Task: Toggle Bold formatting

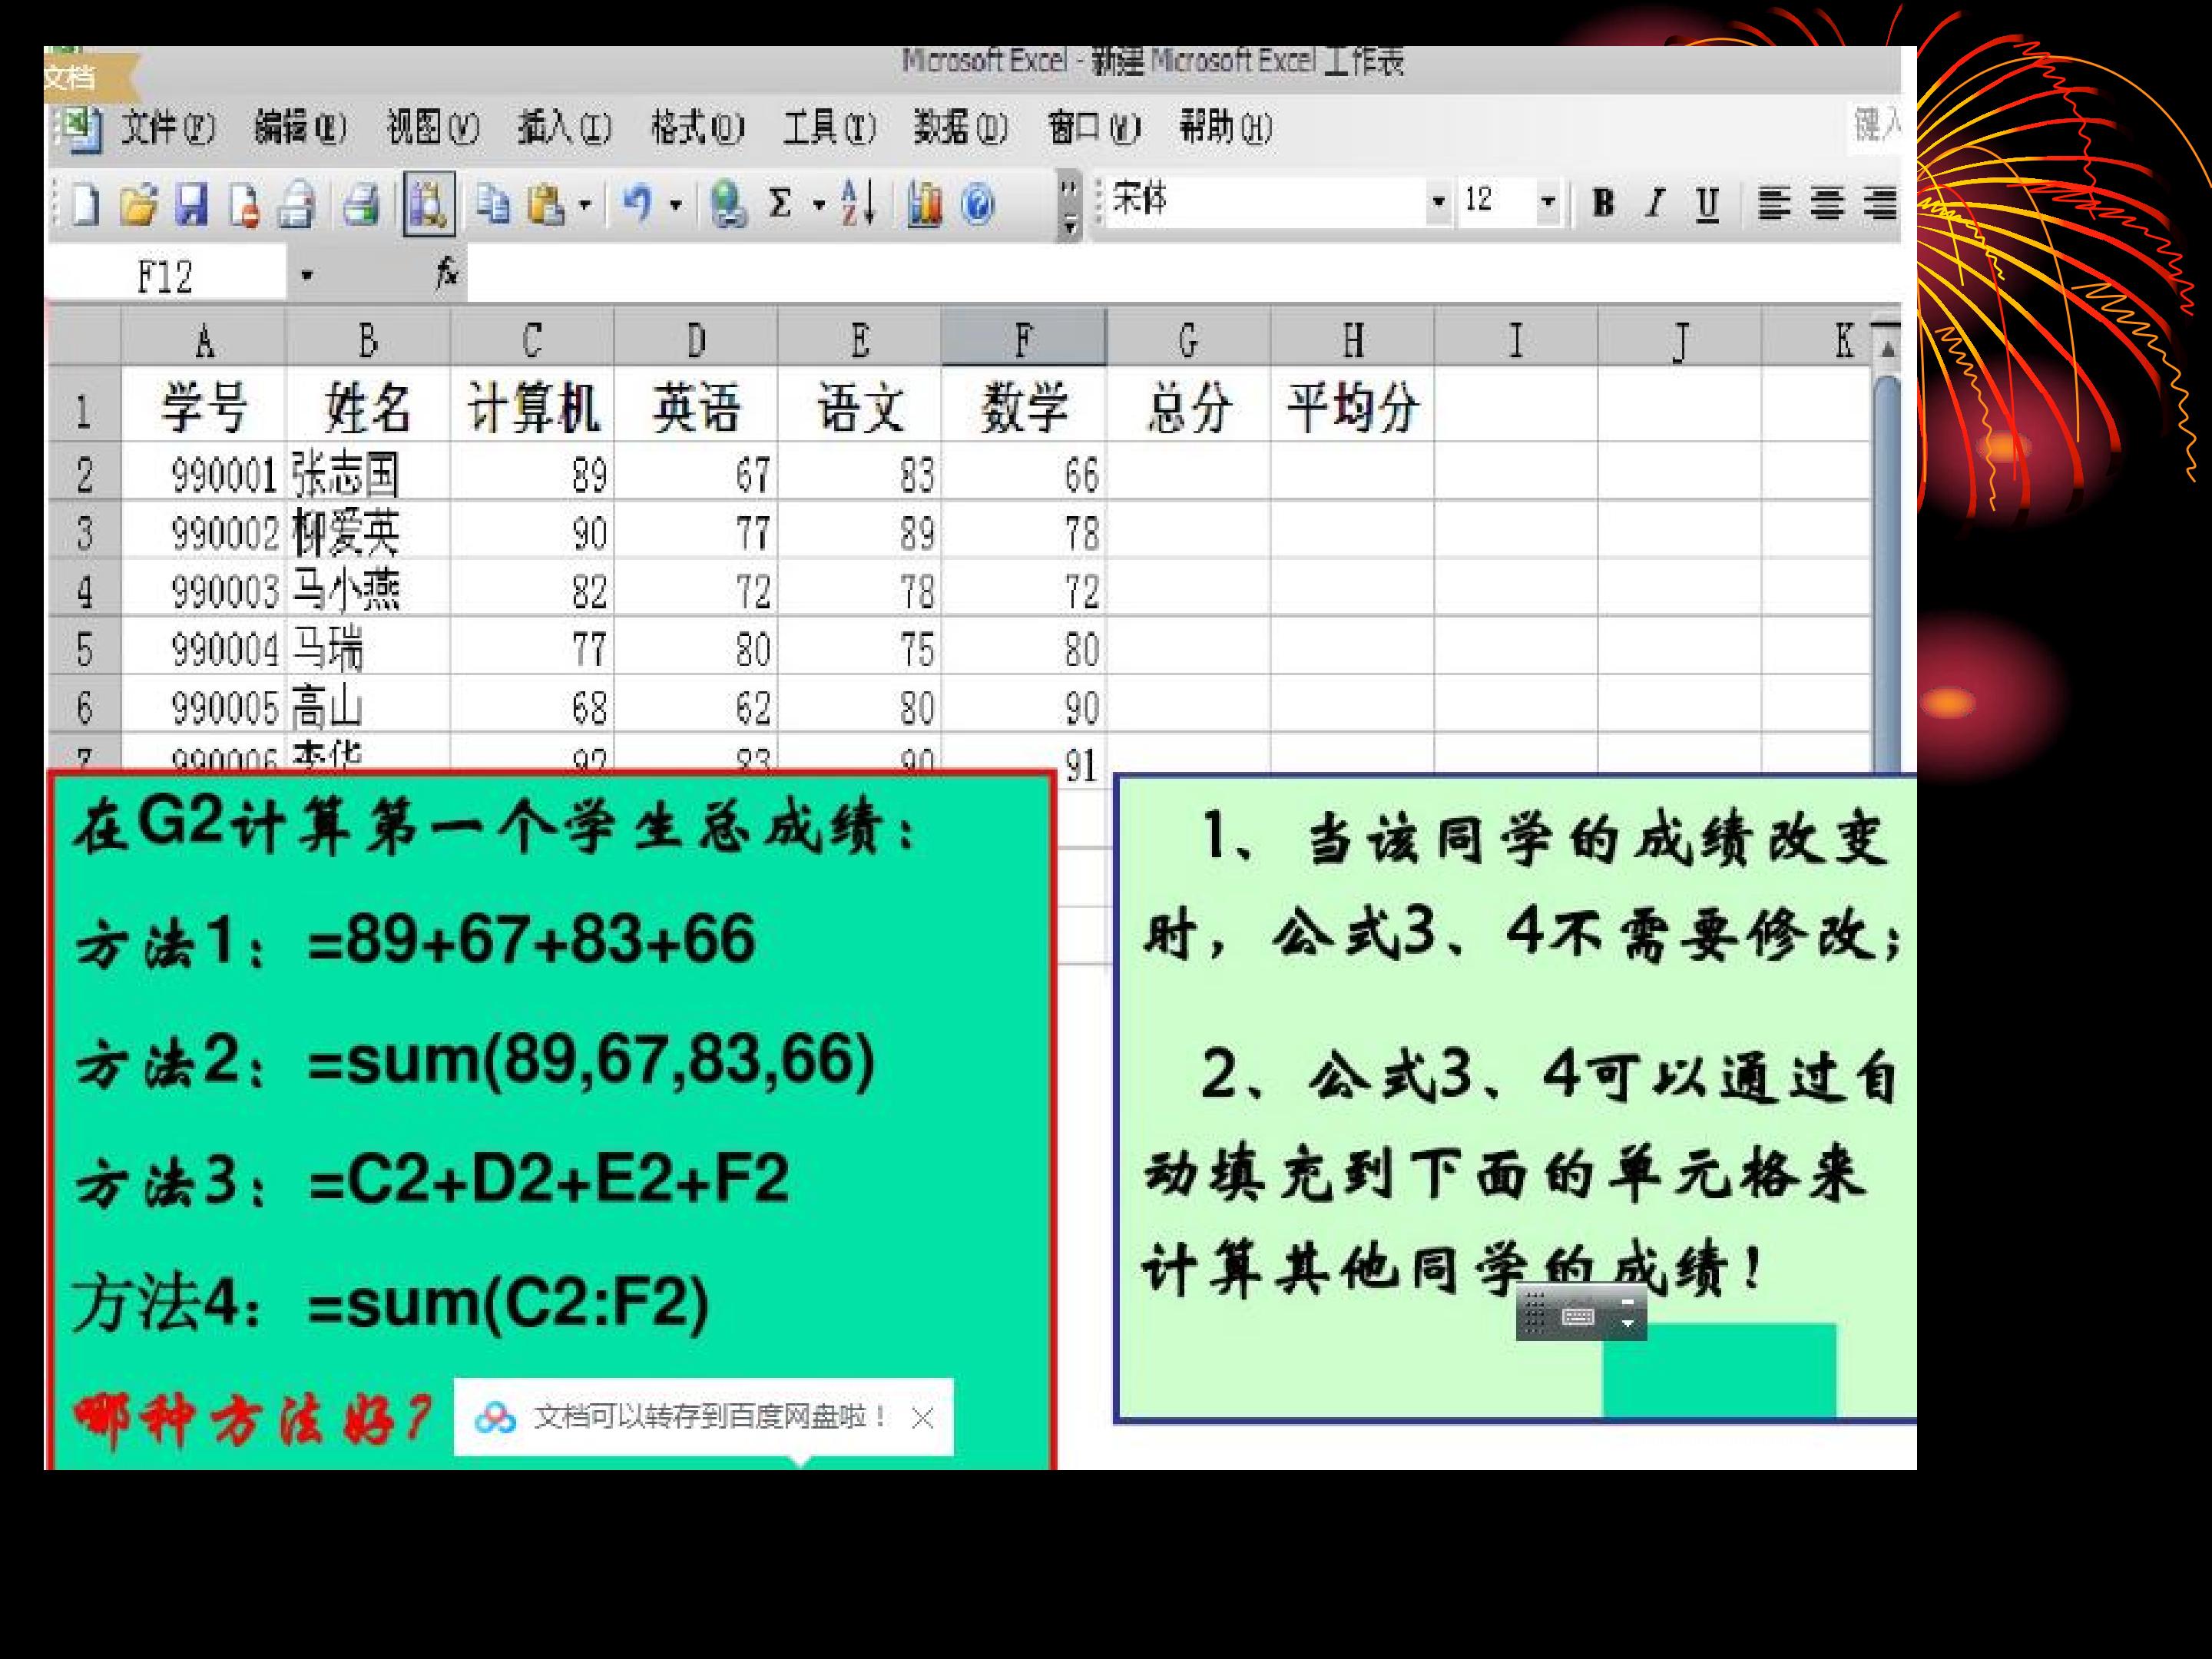Action: click(x=1603, y=203)
